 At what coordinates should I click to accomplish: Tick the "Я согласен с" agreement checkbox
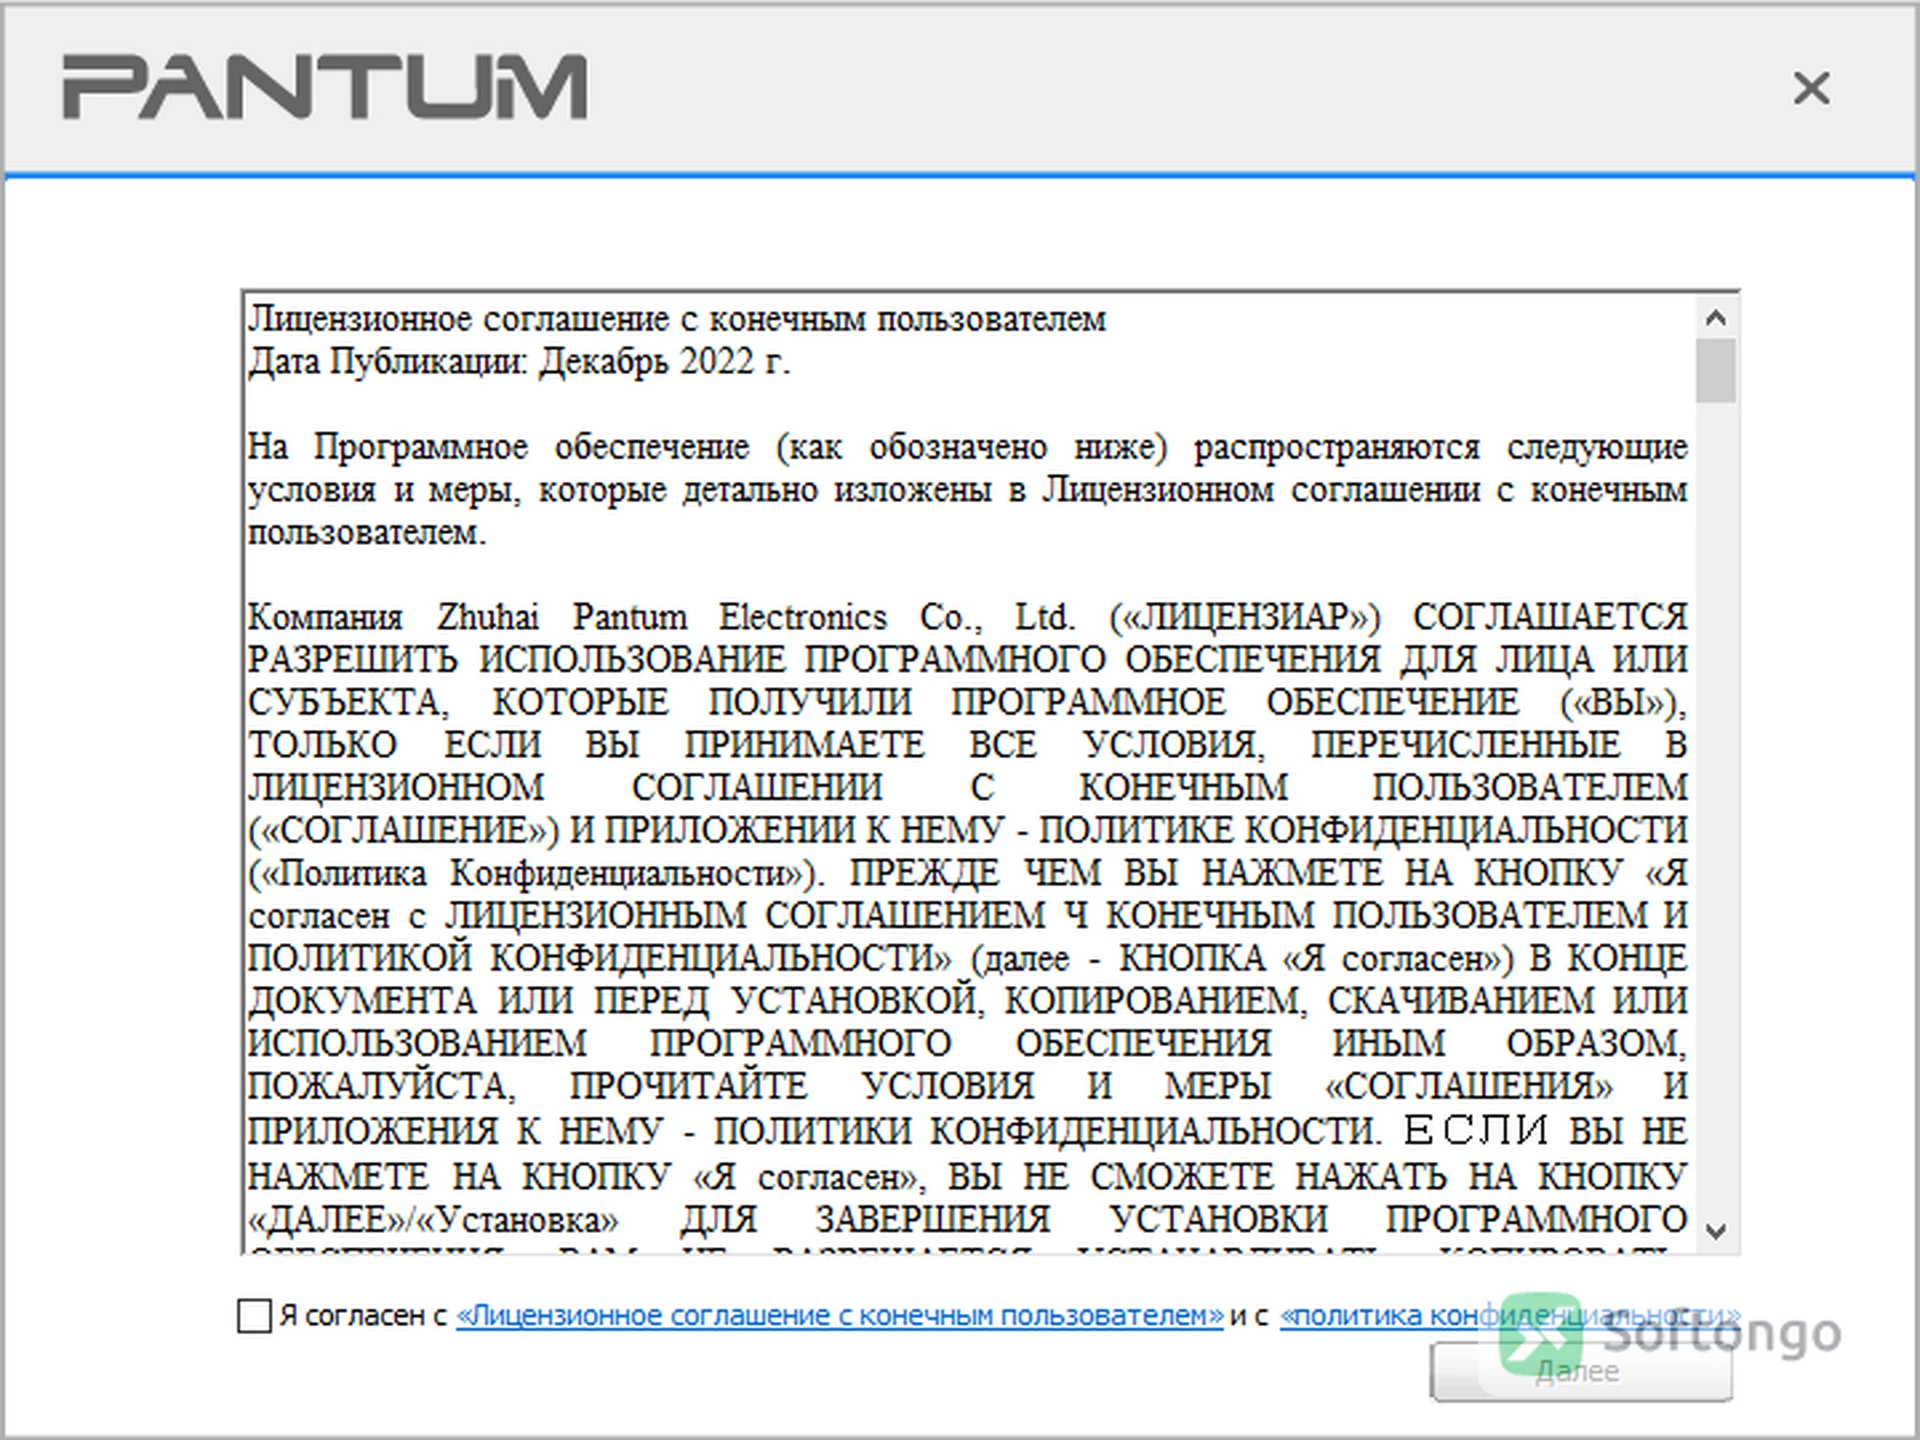click(254, 1316)
